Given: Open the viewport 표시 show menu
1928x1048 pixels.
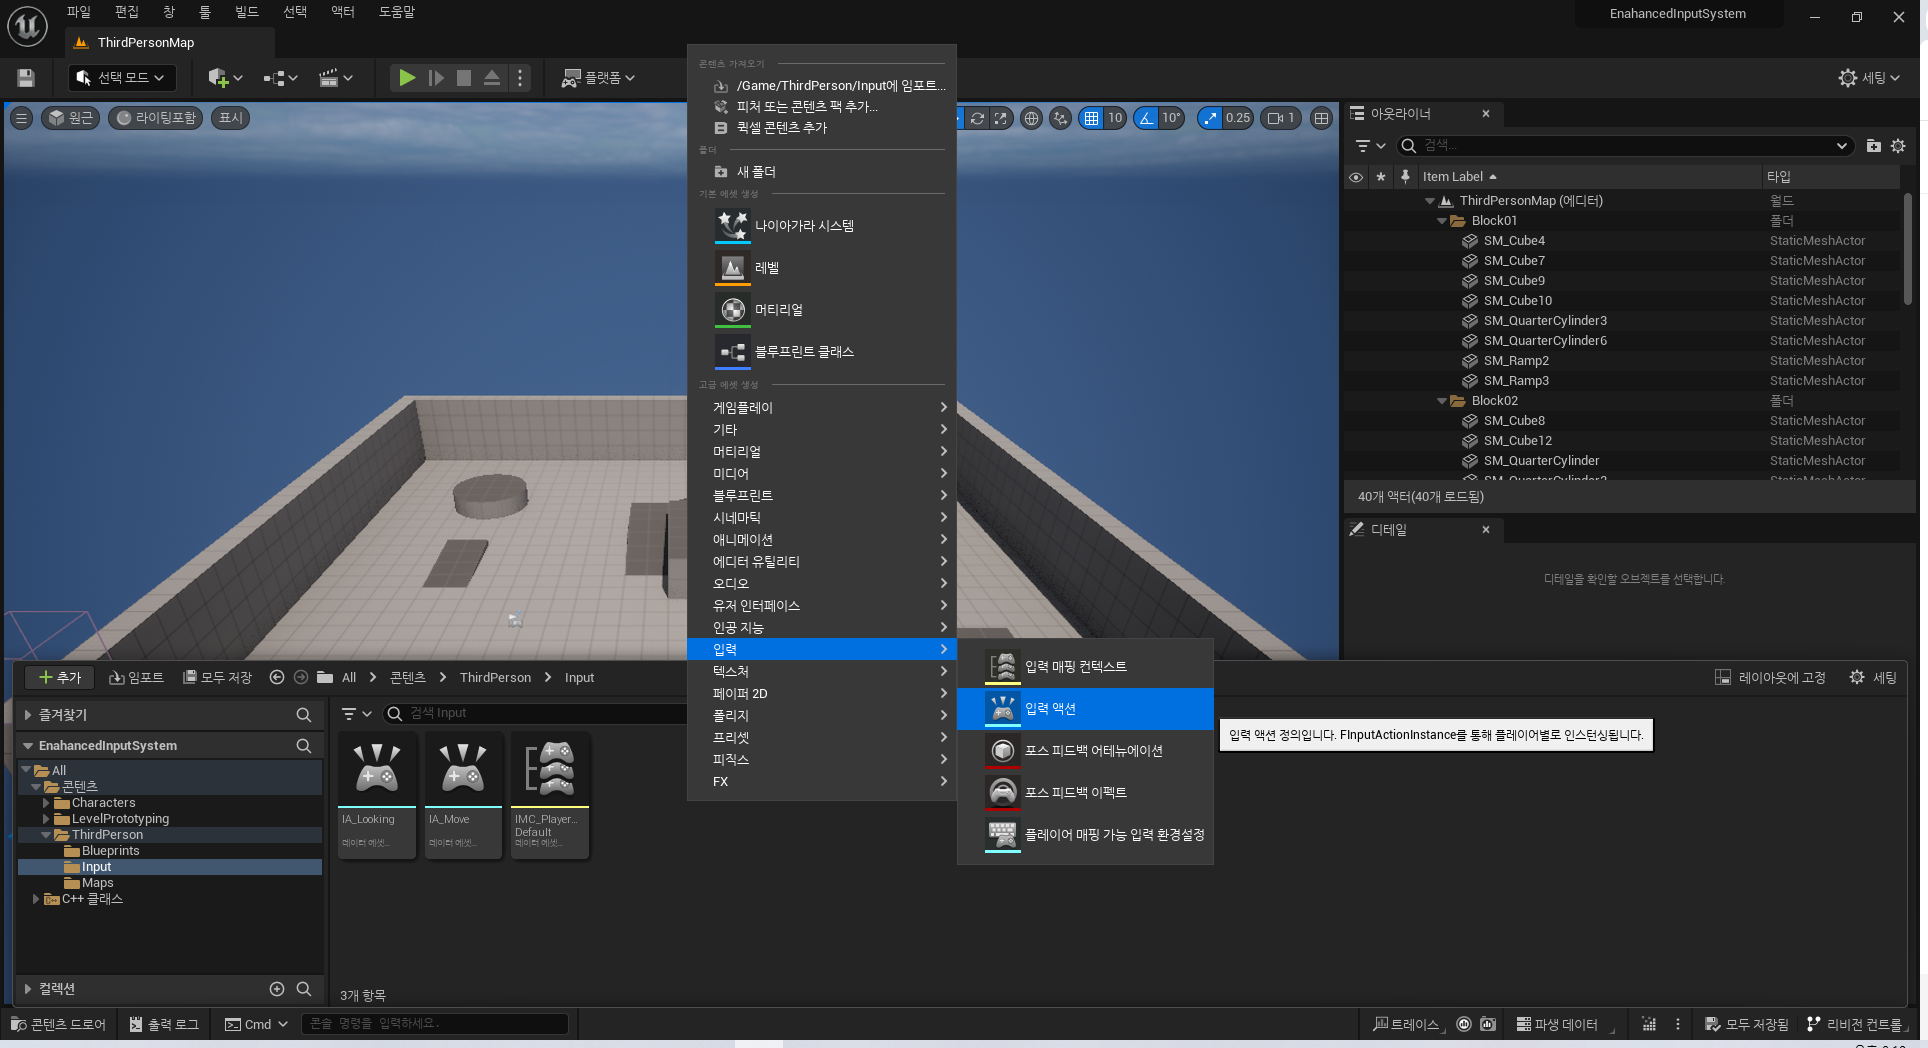Looking at the screenshot, I should click(x=231, y=118).
